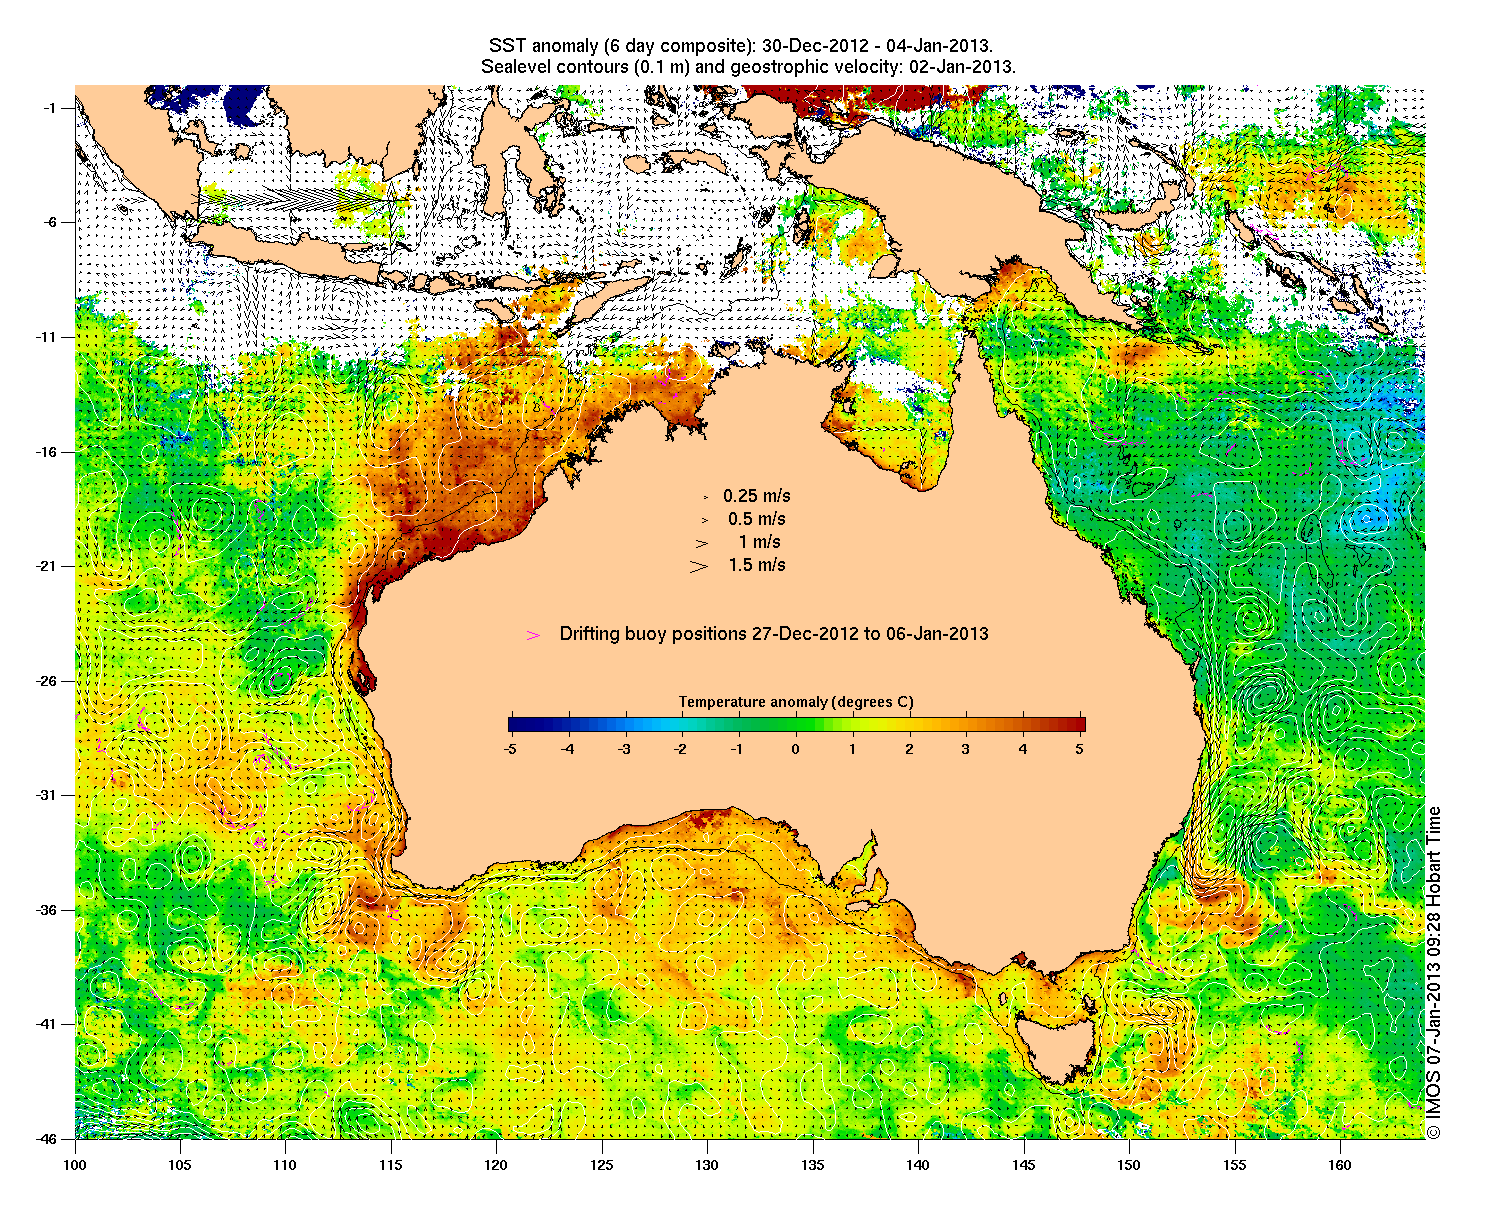The width and height of the screenshot is (1500, 1225).
Task: Click the longitude axis label '160'
Action: pyautogui.click(x=1340, y=1165)
